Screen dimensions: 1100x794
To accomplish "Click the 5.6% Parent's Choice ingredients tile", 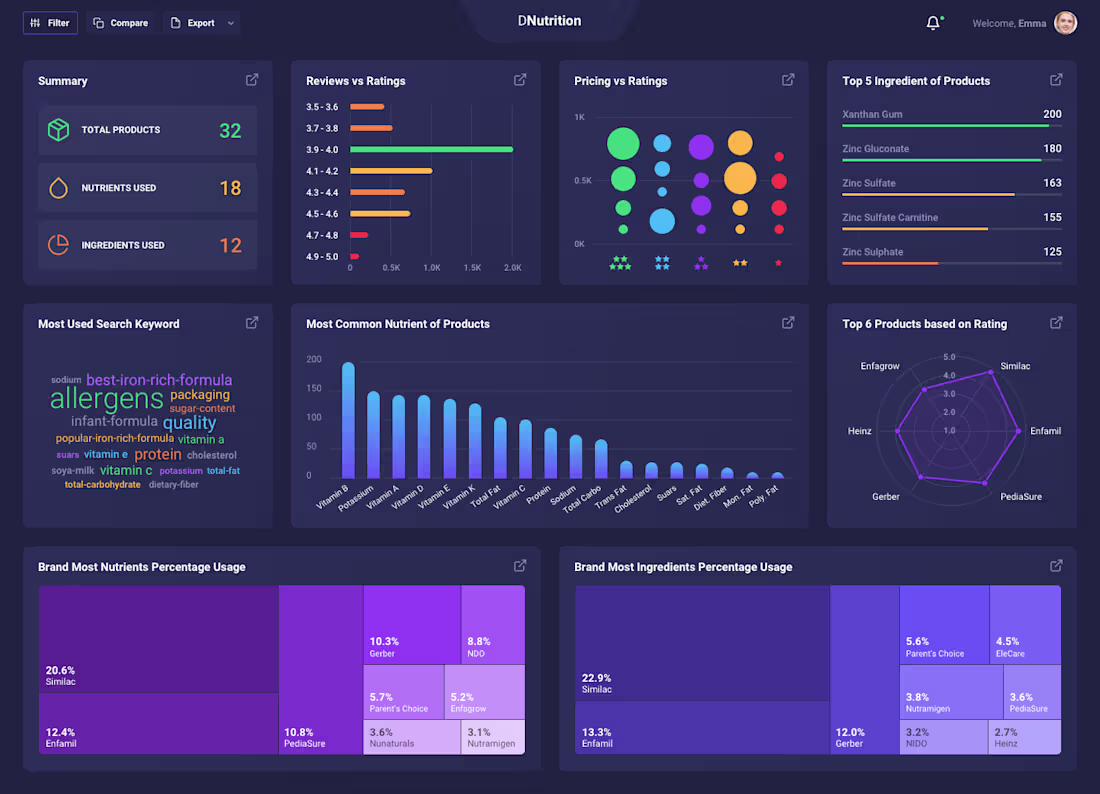I will [944, 624].
